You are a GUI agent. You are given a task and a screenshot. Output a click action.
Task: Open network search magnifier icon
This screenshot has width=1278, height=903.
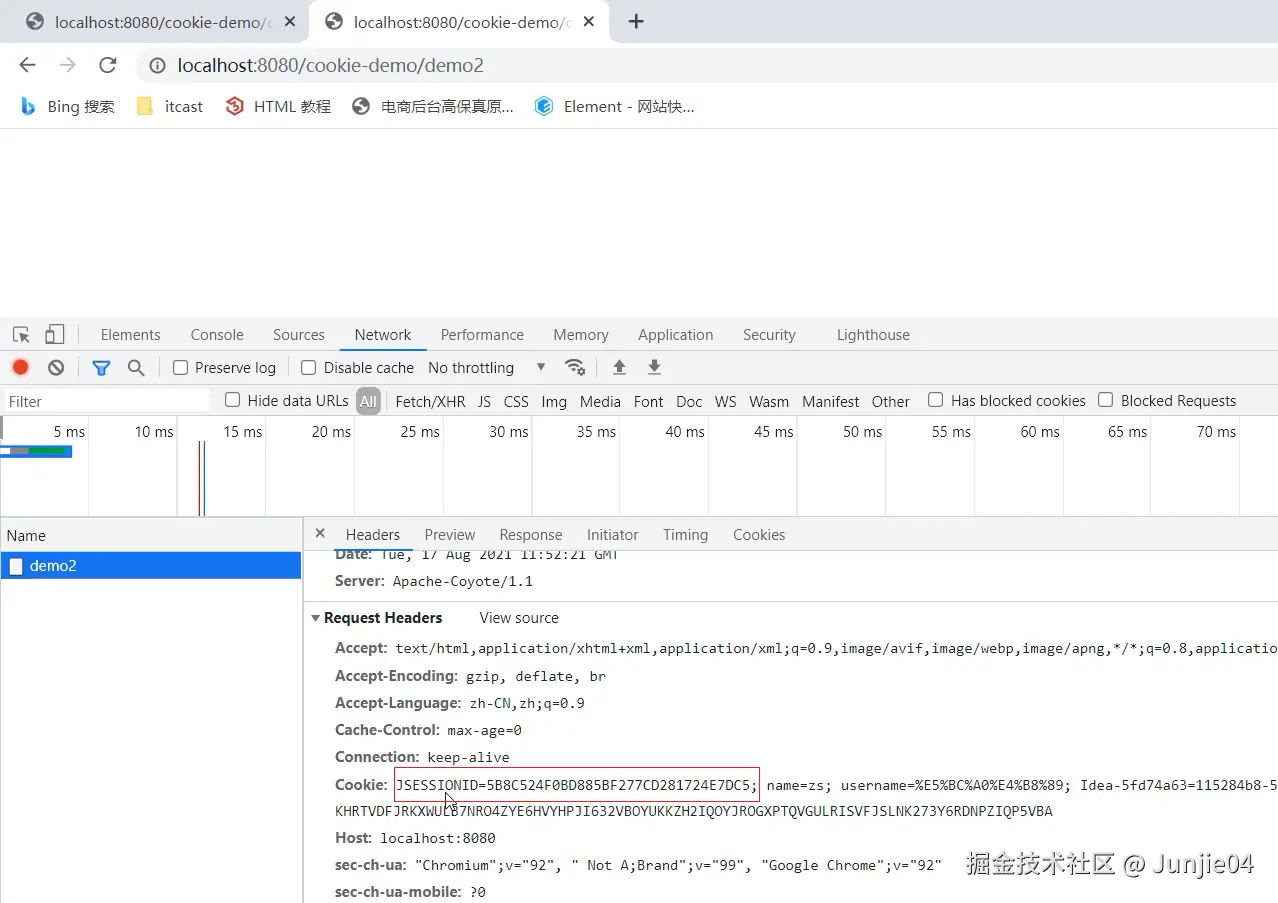coord(136,368)
